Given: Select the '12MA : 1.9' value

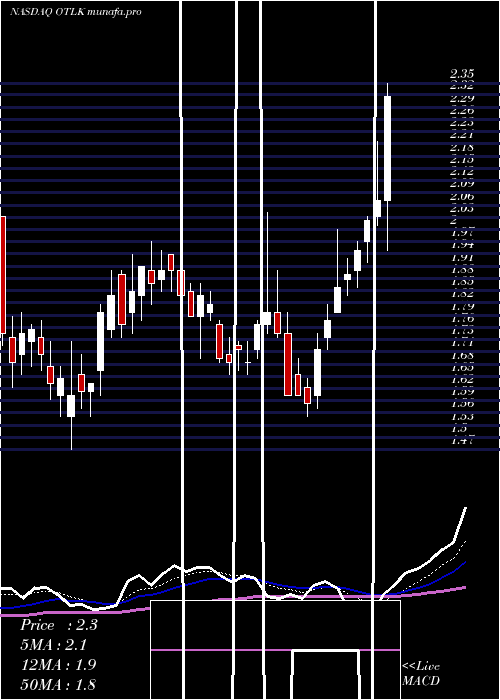Looking at the screenshot, I should pos(58,665).
